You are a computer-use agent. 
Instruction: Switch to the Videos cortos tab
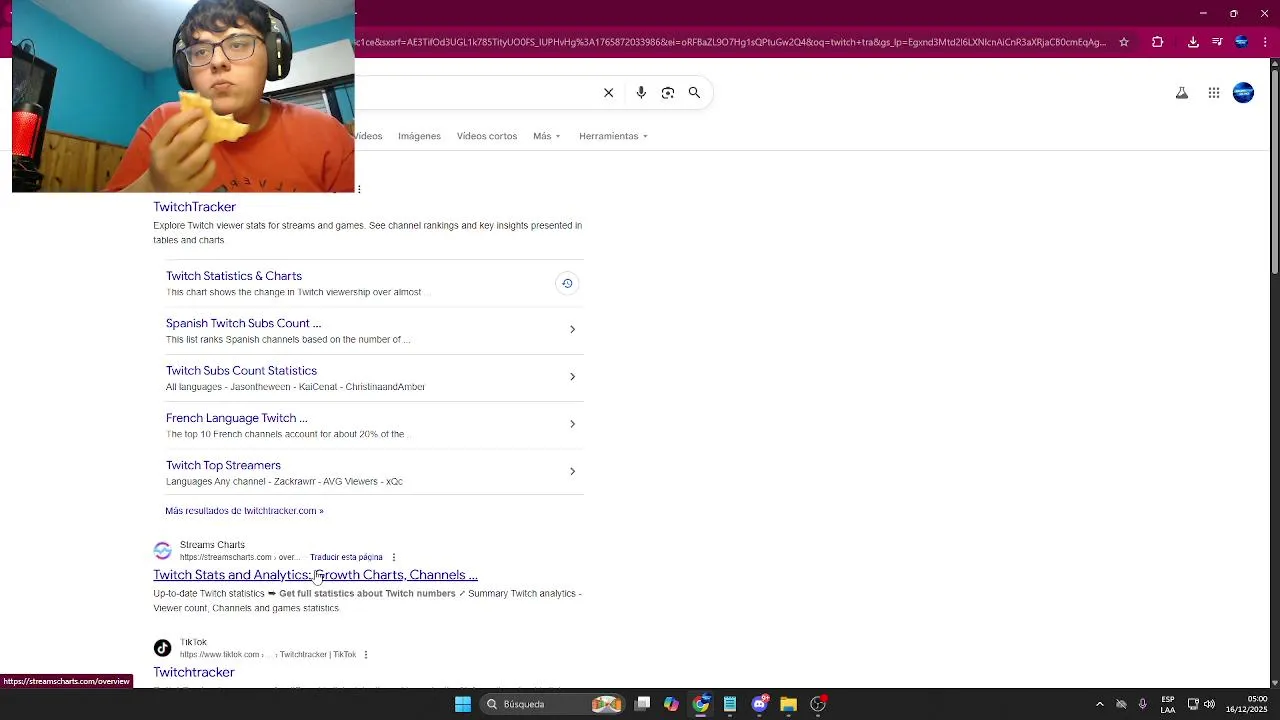[487, 136]
